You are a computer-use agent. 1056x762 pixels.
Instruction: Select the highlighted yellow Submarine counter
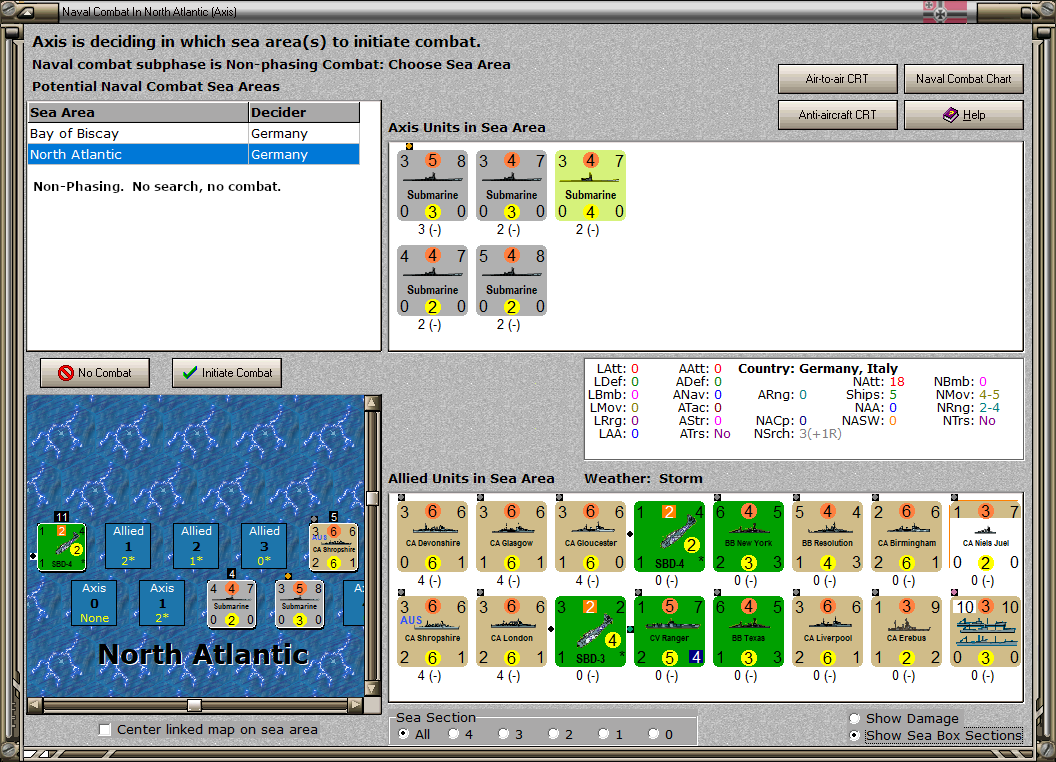[591, 185]
